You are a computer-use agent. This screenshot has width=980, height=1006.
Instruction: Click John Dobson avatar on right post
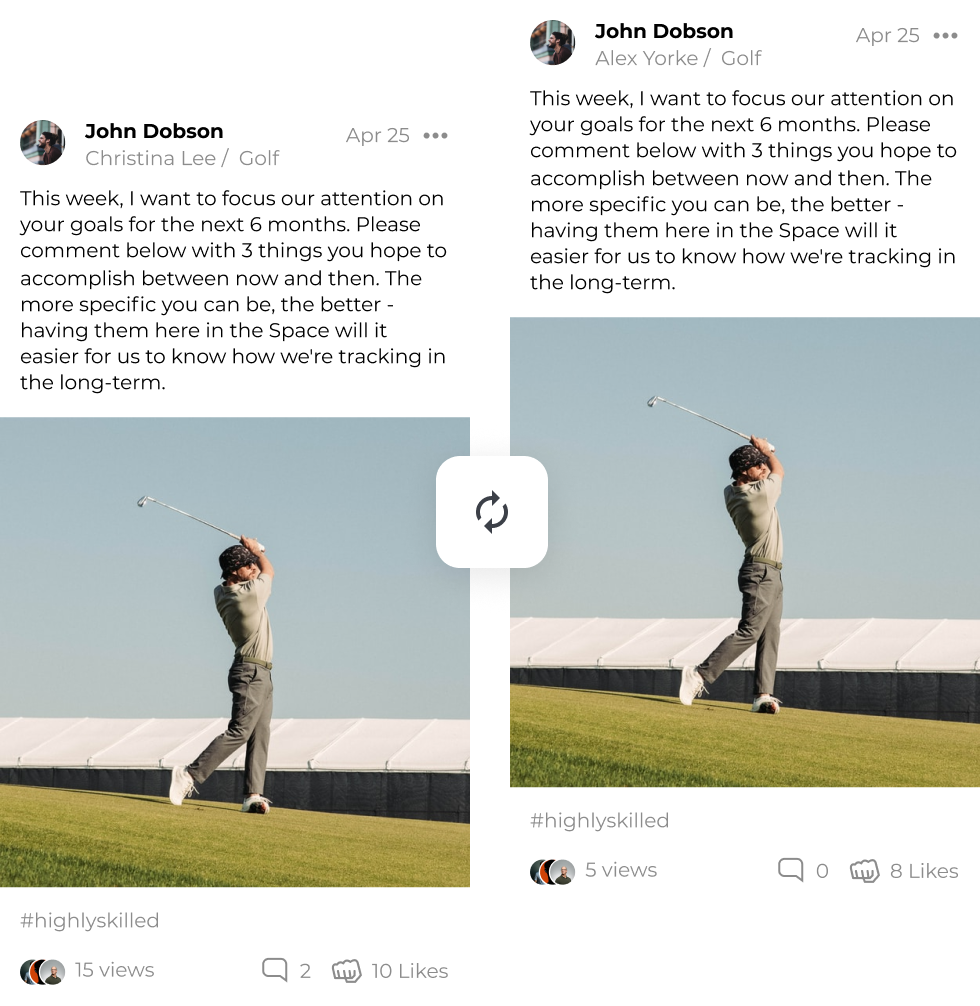tap(553, 42)
